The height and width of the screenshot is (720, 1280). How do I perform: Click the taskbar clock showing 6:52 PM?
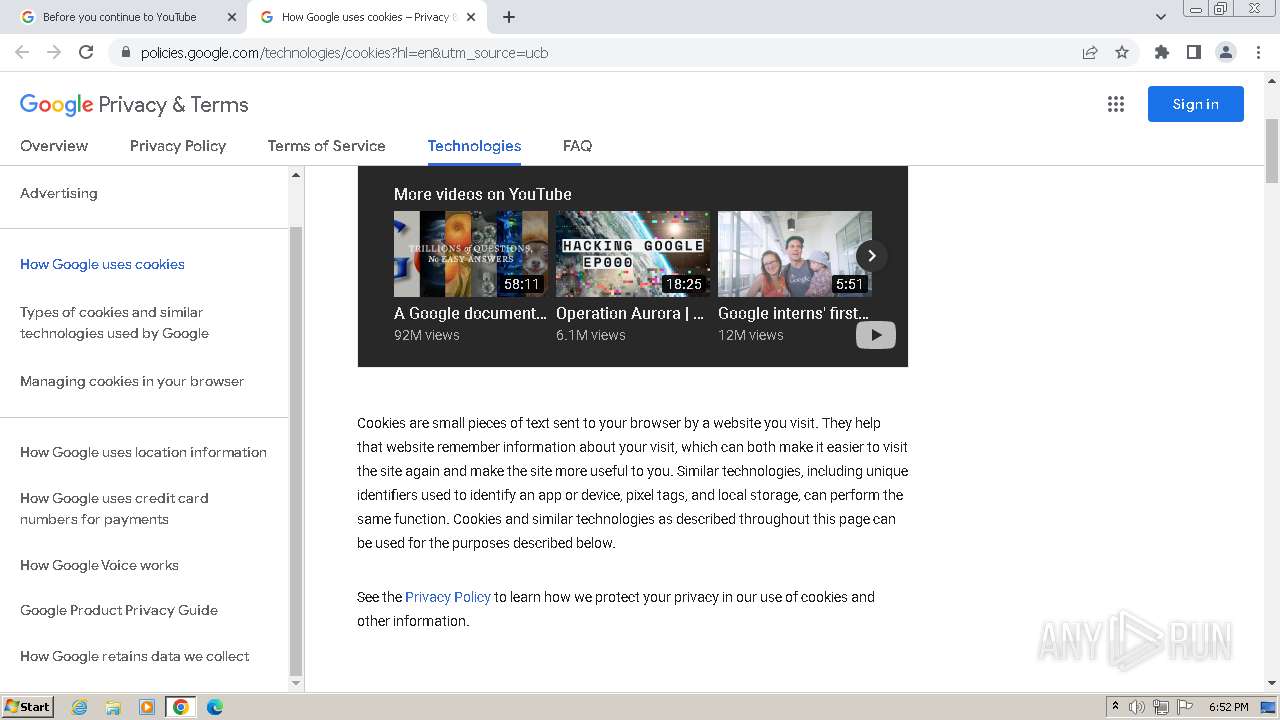(1228, 707)
